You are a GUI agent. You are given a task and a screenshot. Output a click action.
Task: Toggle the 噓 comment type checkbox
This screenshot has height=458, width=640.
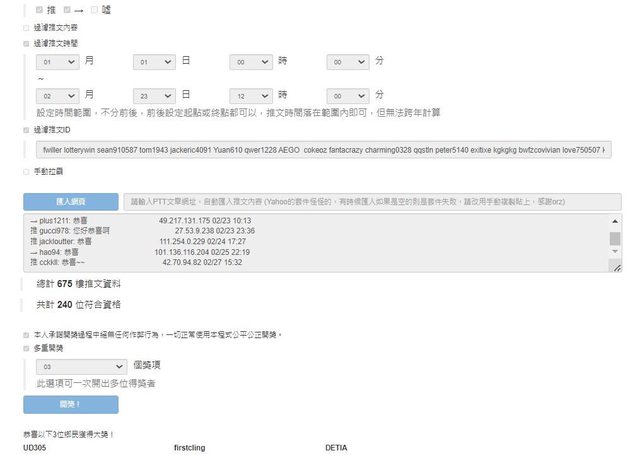coord(94,9)
